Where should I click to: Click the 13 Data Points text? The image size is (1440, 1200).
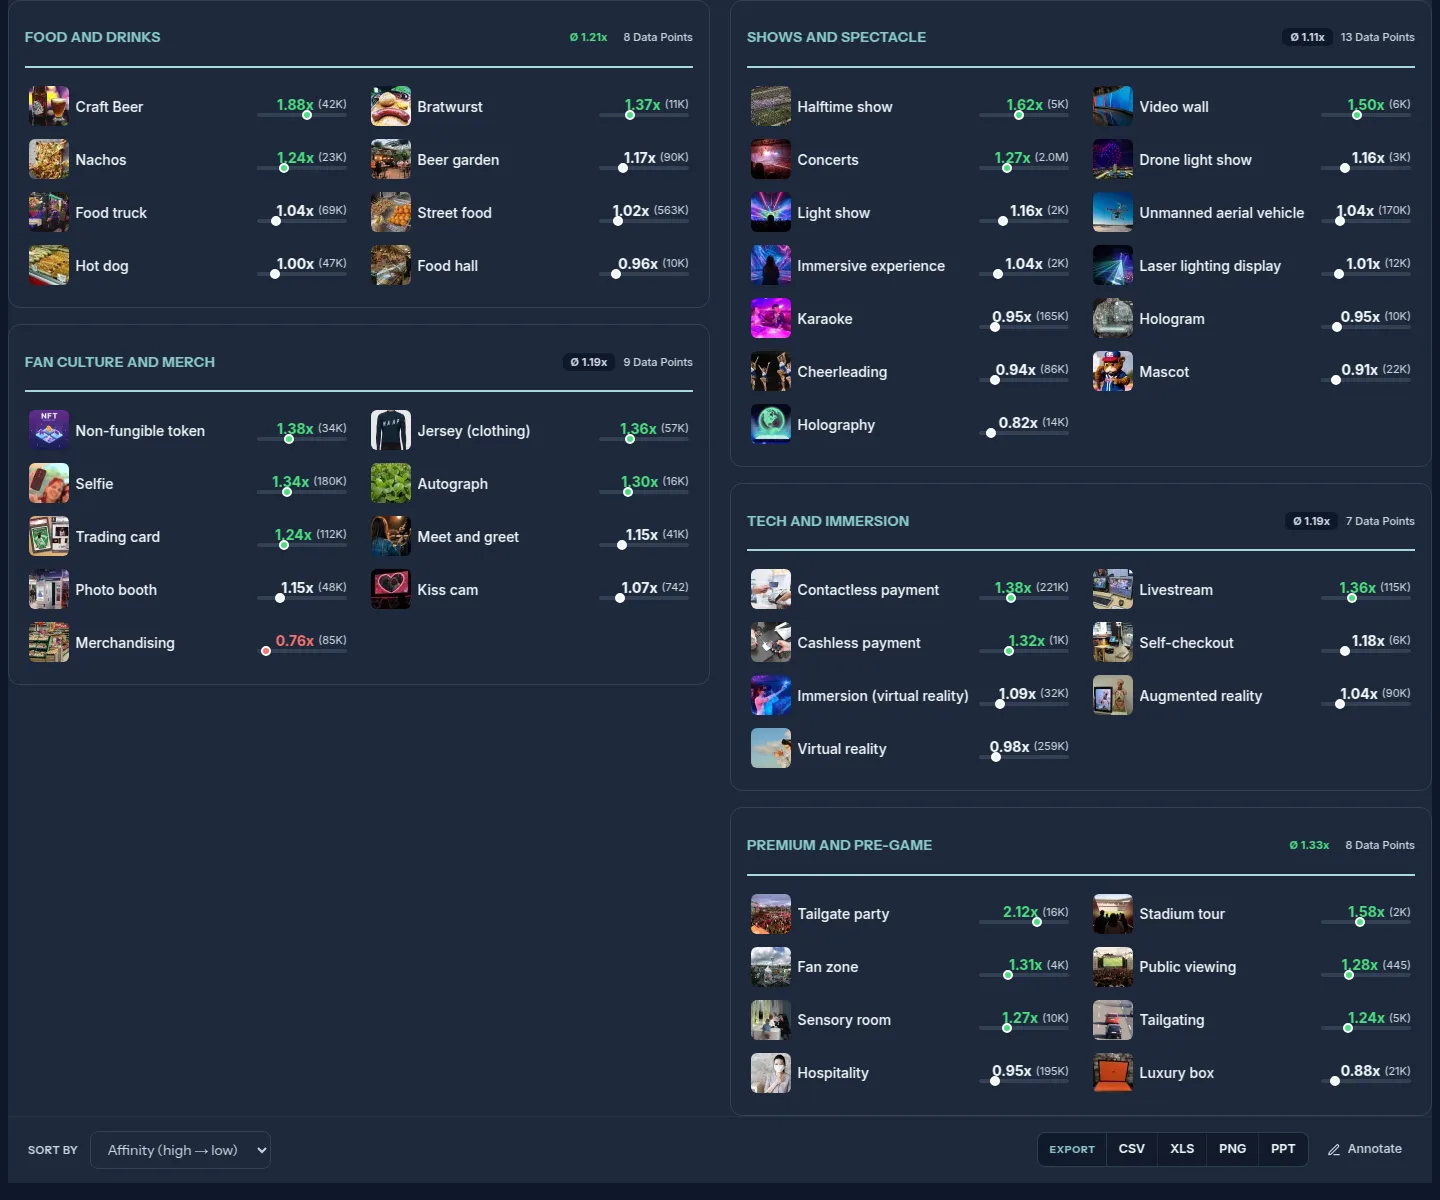(x=1377, y=37)
